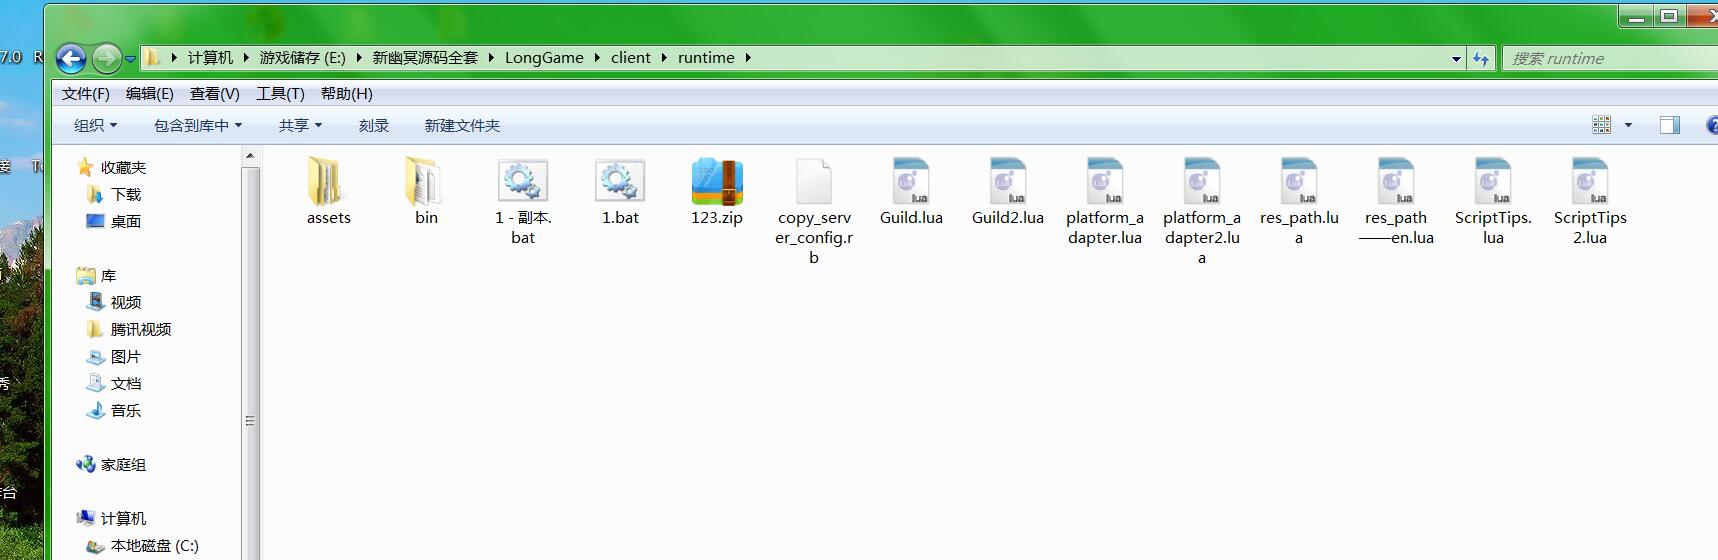Click the 新建文件夹 button

(x=461, y=125)
